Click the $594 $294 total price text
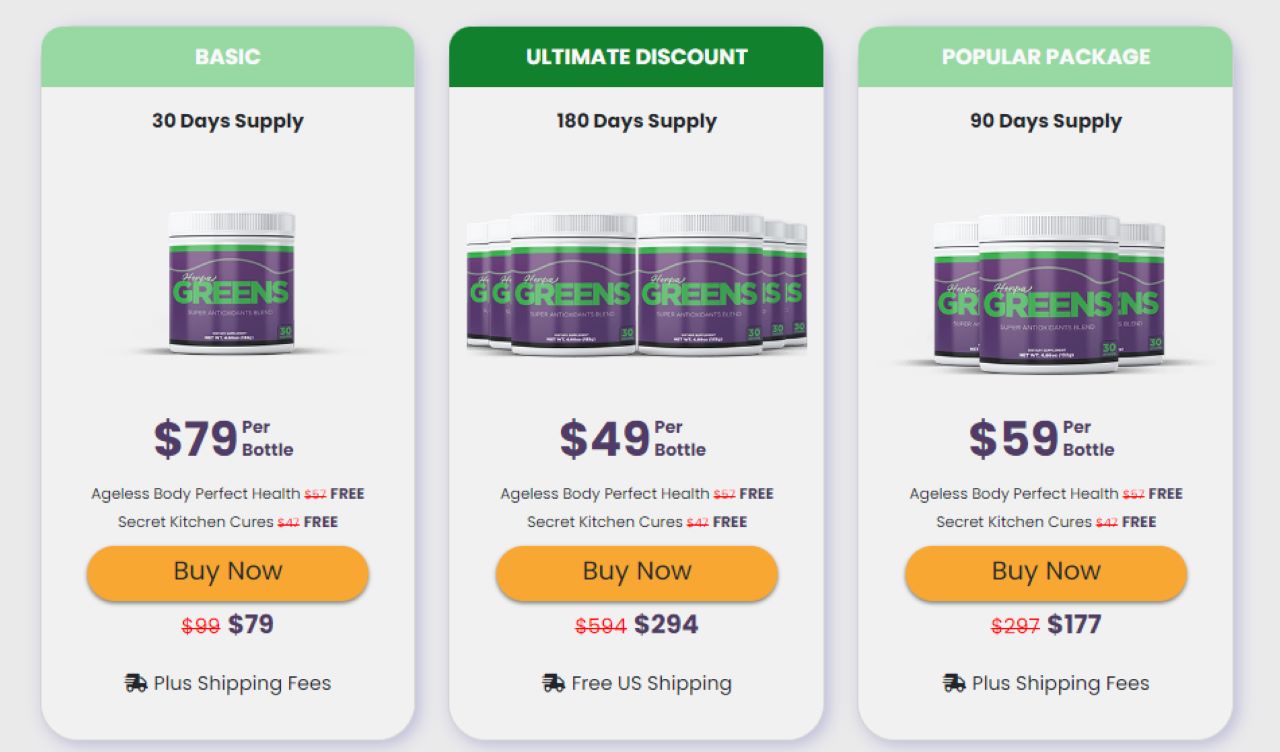Screen dimensions: 1280x752 (x=637, y=625)
